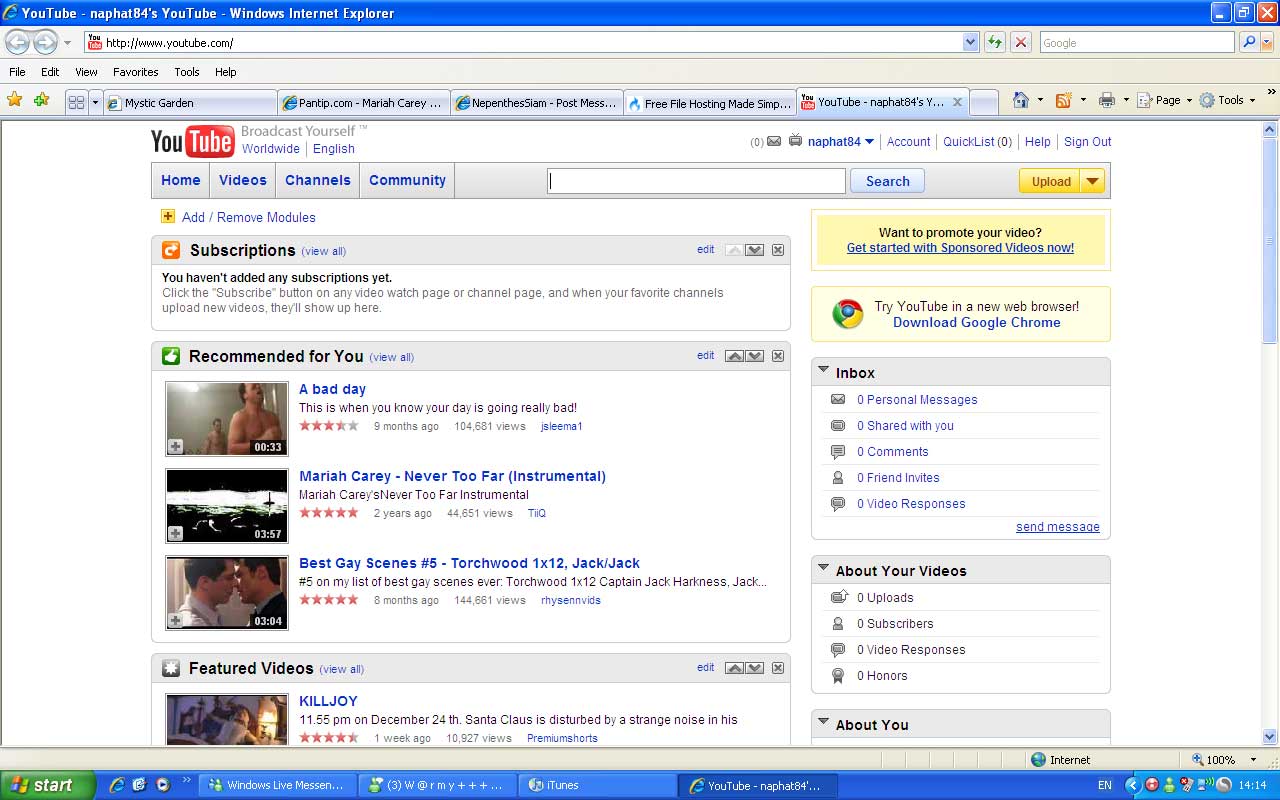Open the Quick Tabs grid icon
The width and height of the screenshot is (1280, 800).
(x=76, y=102)
